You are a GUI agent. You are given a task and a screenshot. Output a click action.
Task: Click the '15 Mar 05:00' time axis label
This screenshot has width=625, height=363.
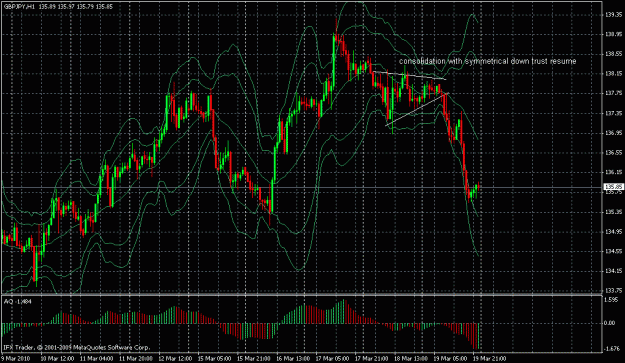(x=214, y=359)
